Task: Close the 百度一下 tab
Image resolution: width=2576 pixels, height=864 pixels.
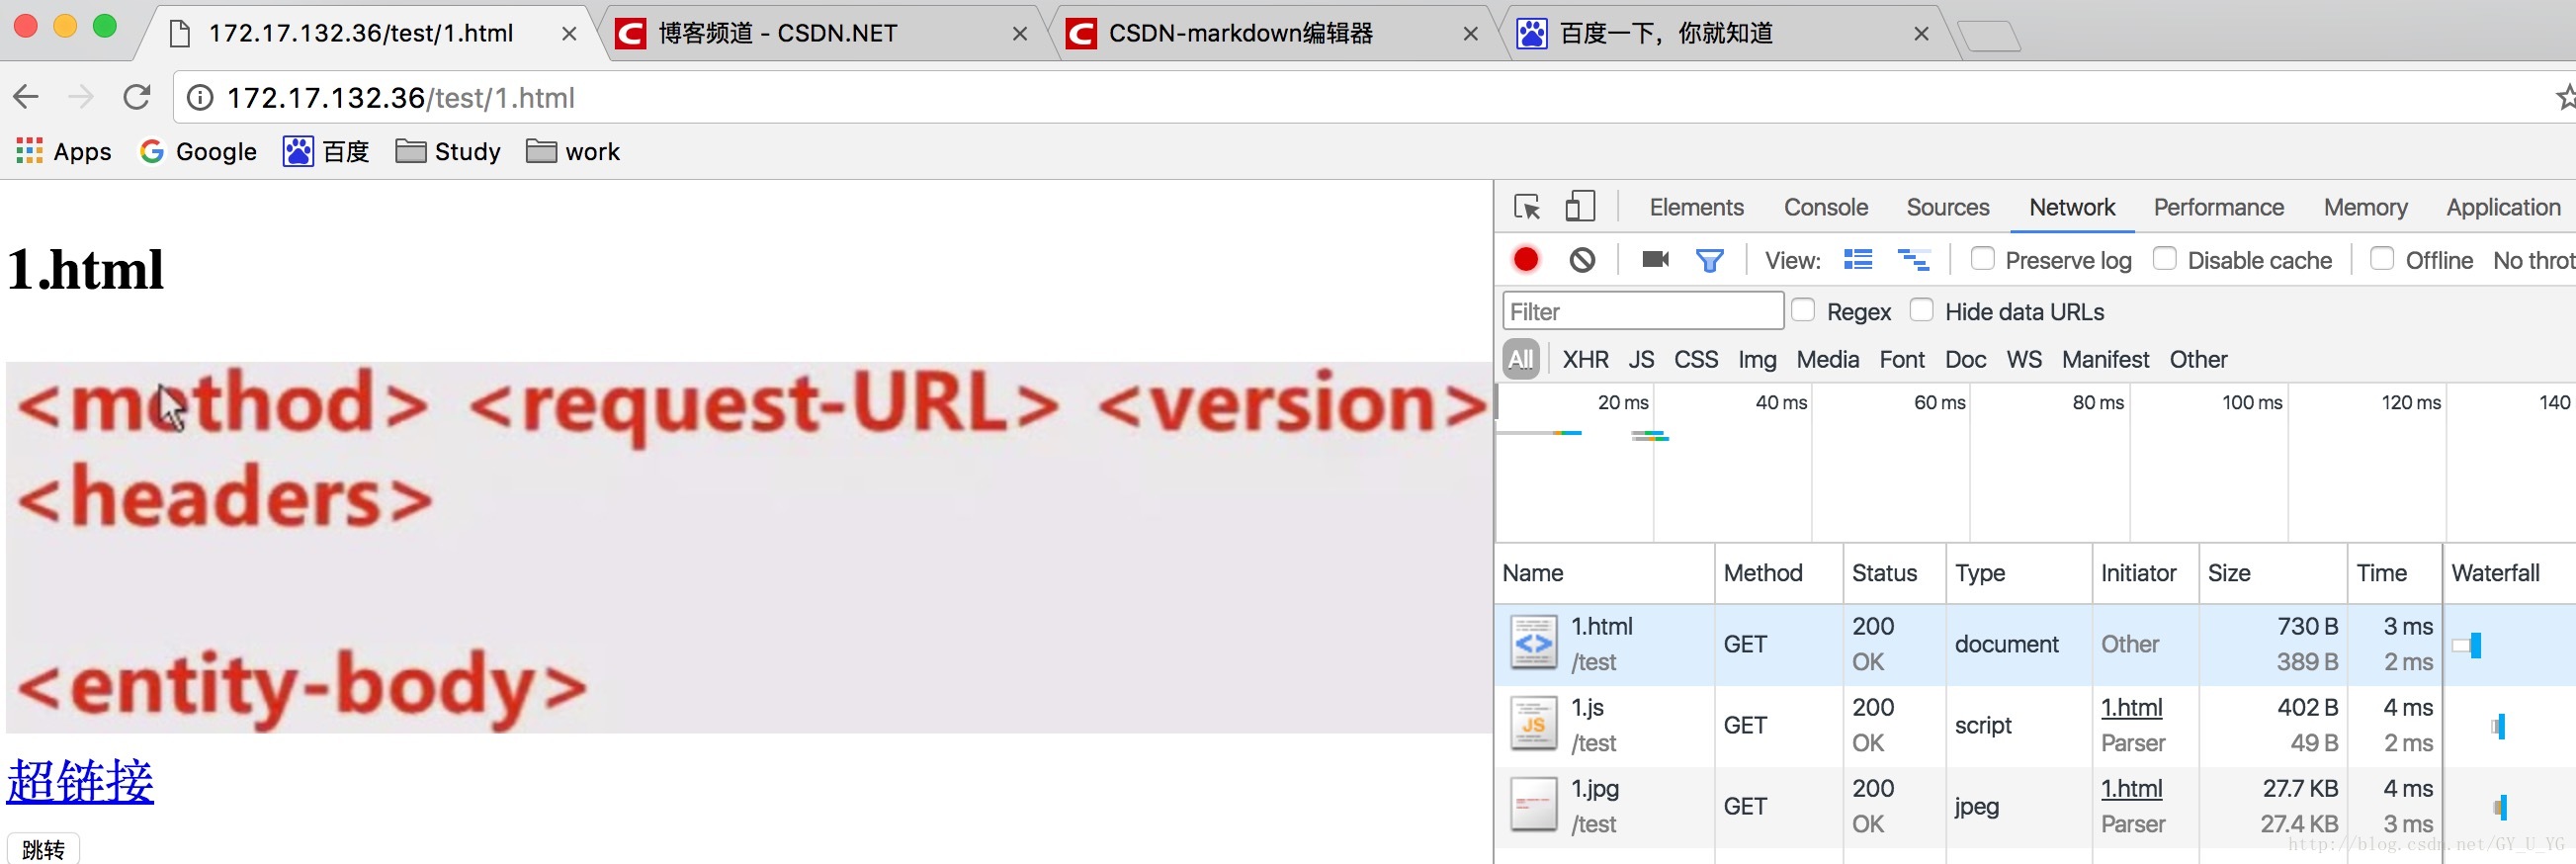Action: pyautogui.click(x=1921, y=34)
